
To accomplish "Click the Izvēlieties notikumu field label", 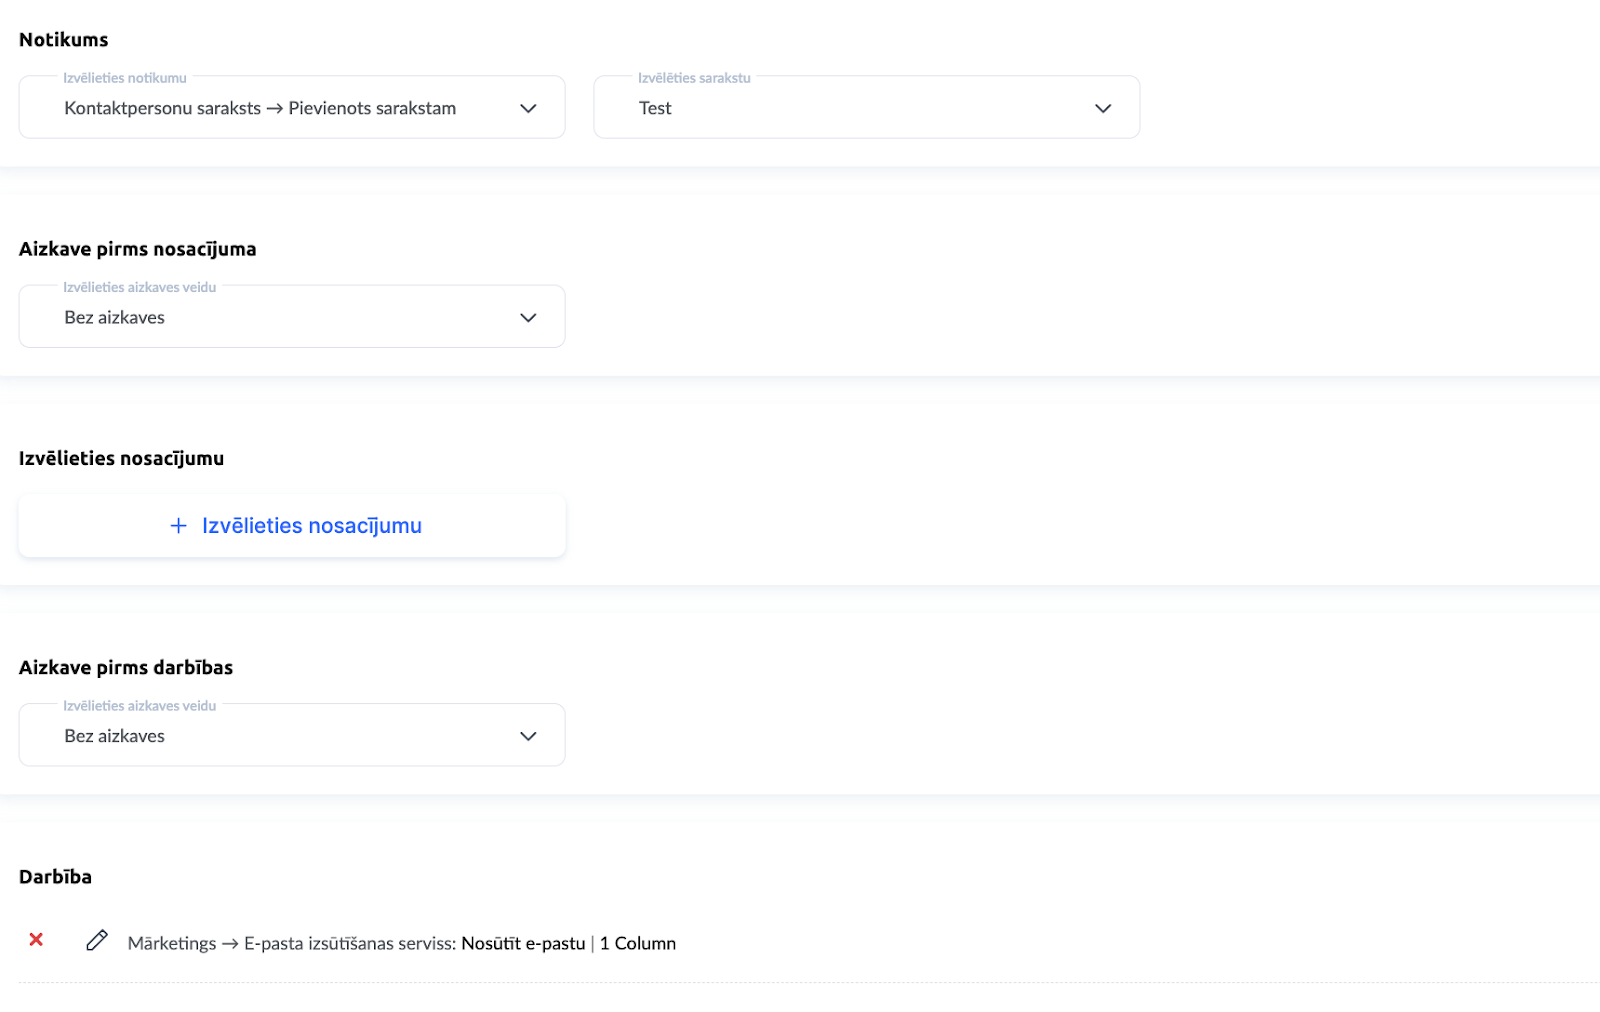I will click(125, 78).
